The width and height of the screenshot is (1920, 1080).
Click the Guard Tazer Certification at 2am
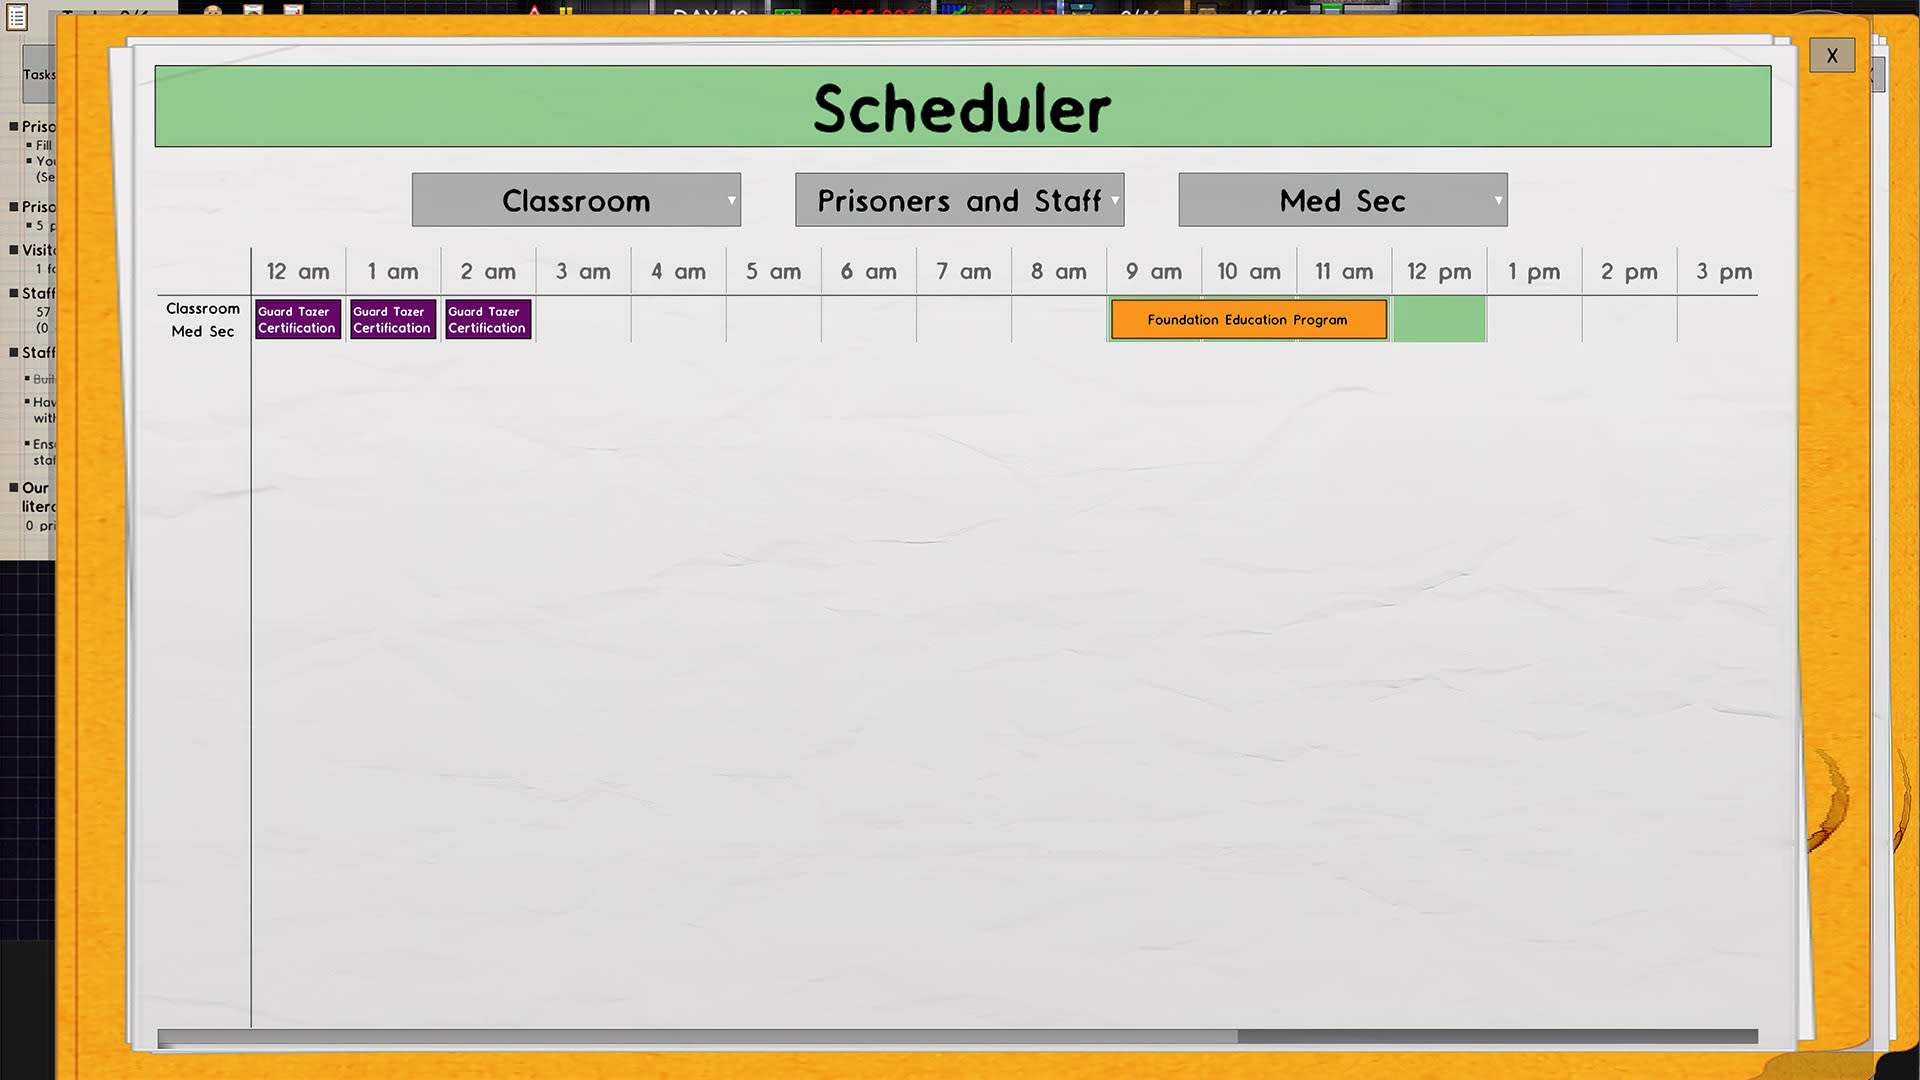click(487, 319)
